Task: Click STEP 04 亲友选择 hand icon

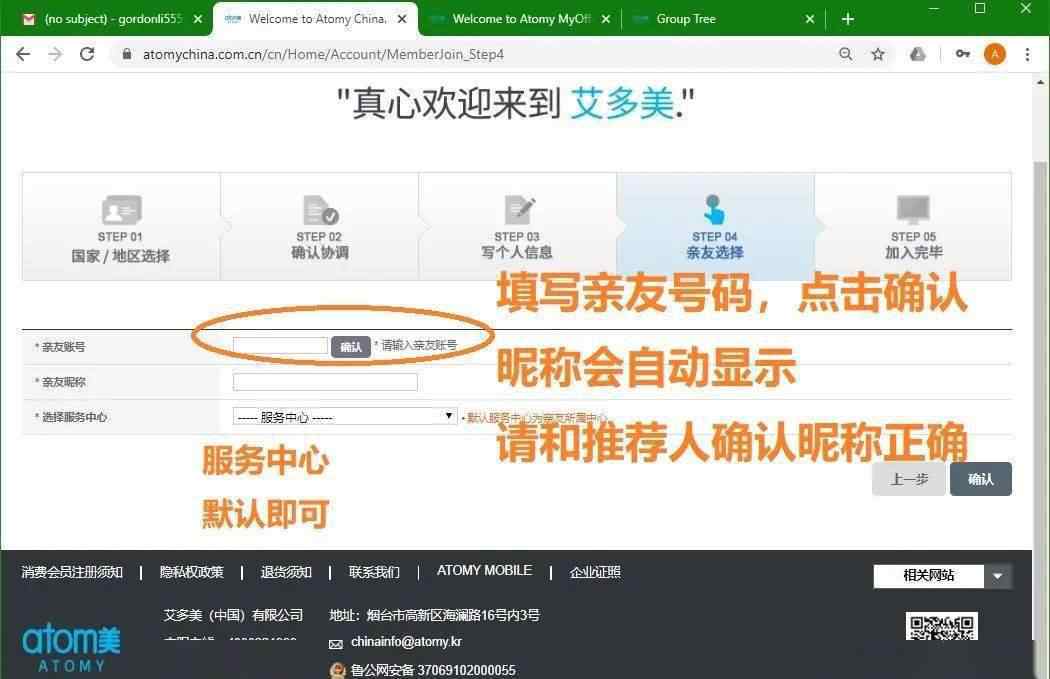Action: pyautogui.click(x=714, y=209)
